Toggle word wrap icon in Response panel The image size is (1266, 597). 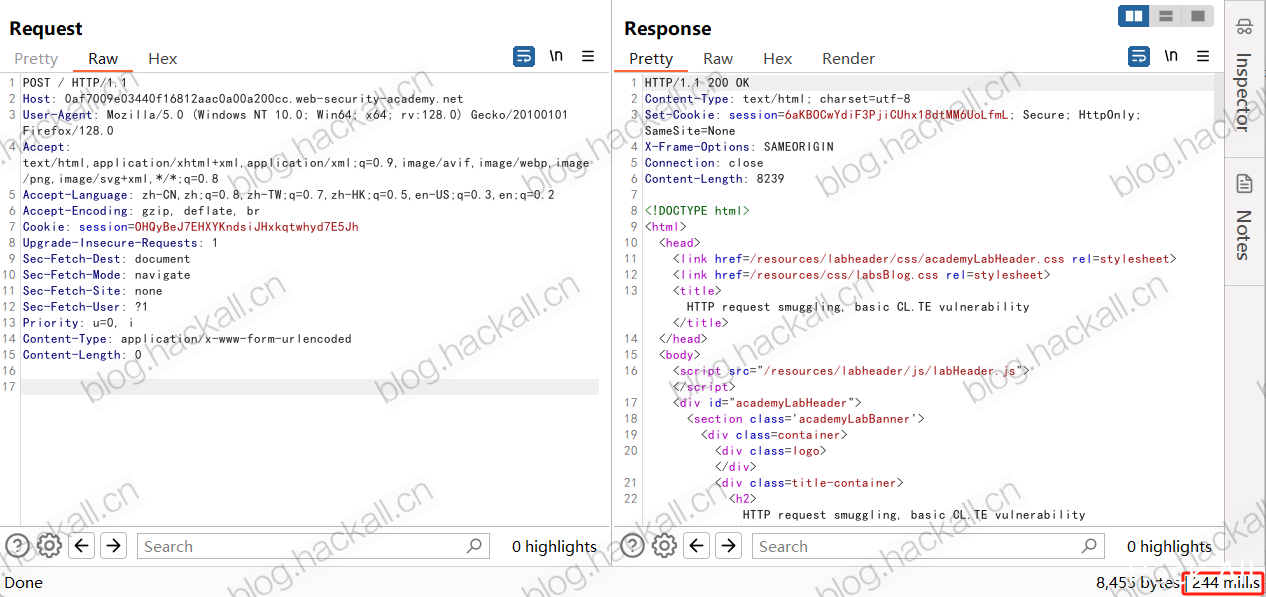[1139, 57]
